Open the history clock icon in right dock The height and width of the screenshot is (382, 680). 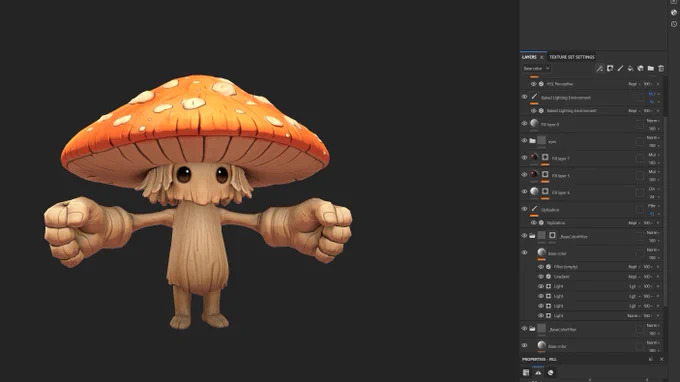674,24
